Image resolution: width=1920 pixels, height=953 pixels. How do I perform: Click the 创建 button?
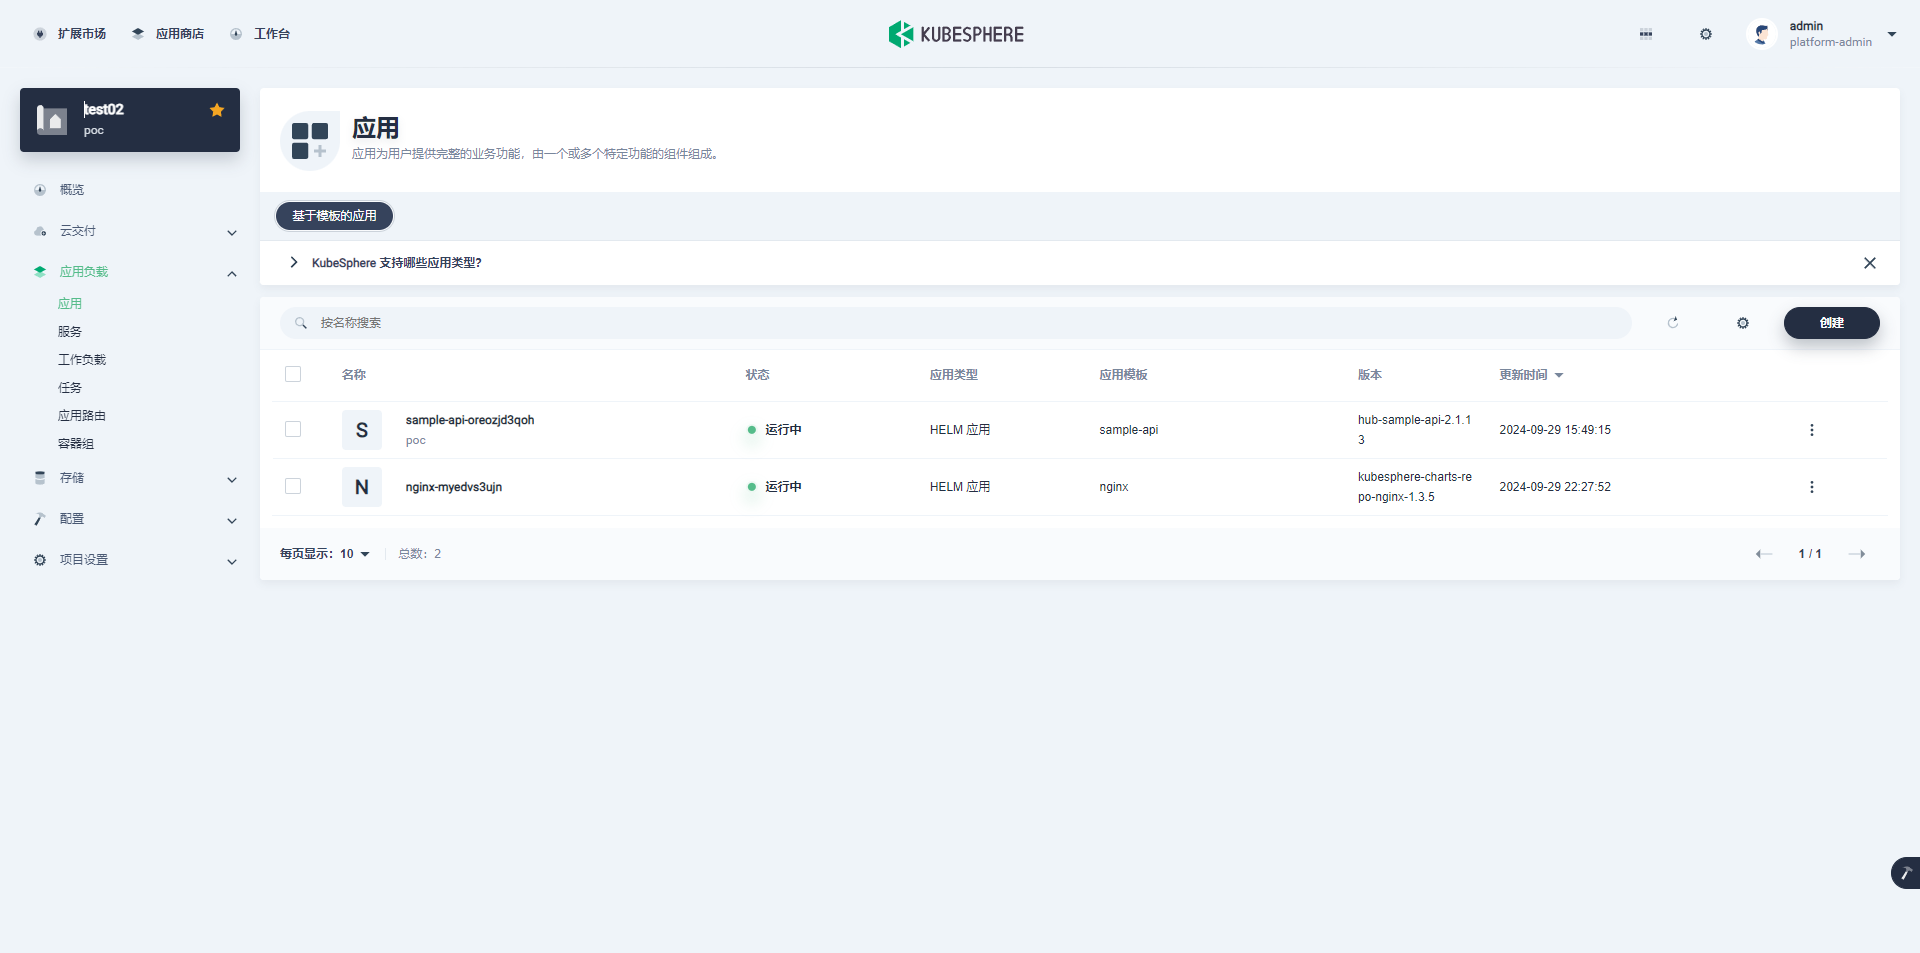[x=1831, y=323]
